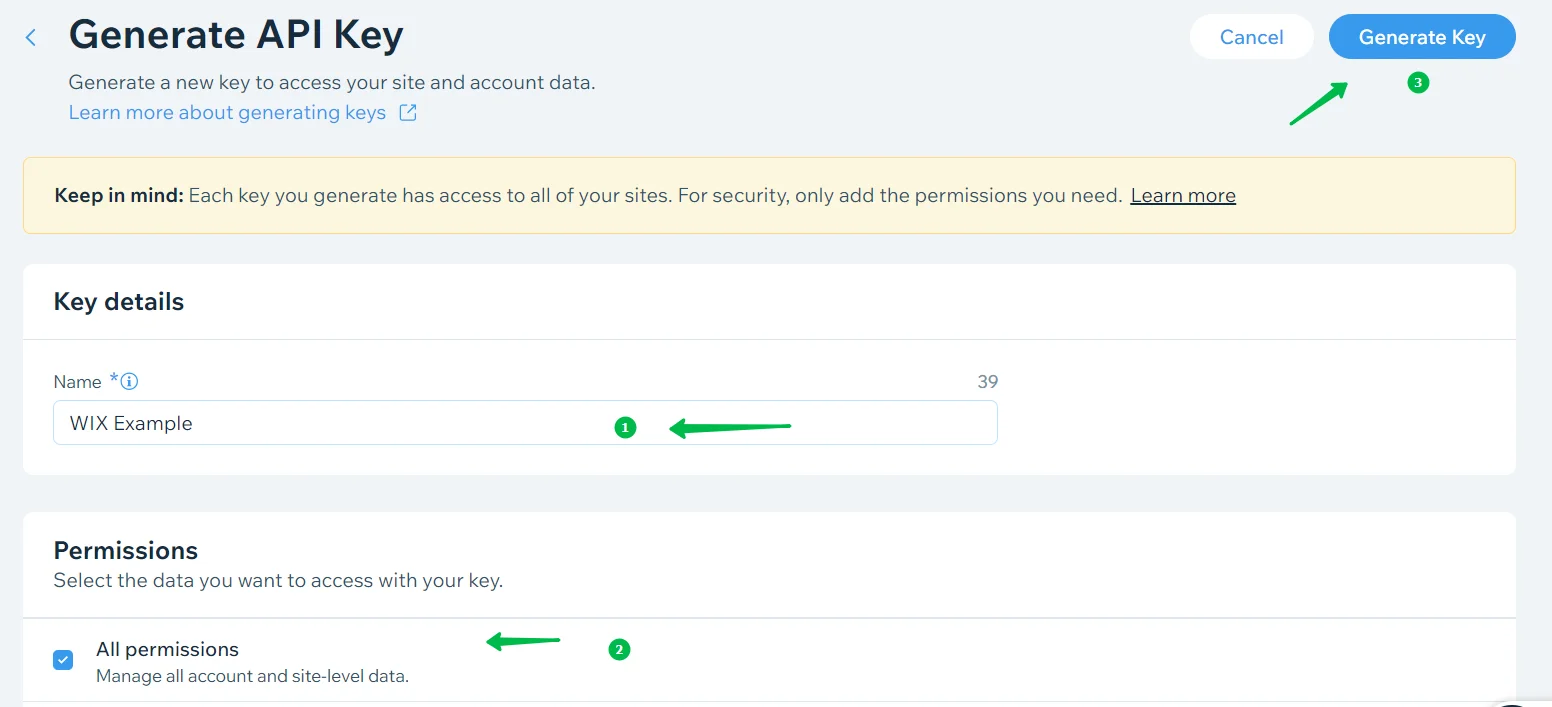Click the green numbered badge 3
This screenshot has height=707, width=1552.
[x=1418, y=83]
